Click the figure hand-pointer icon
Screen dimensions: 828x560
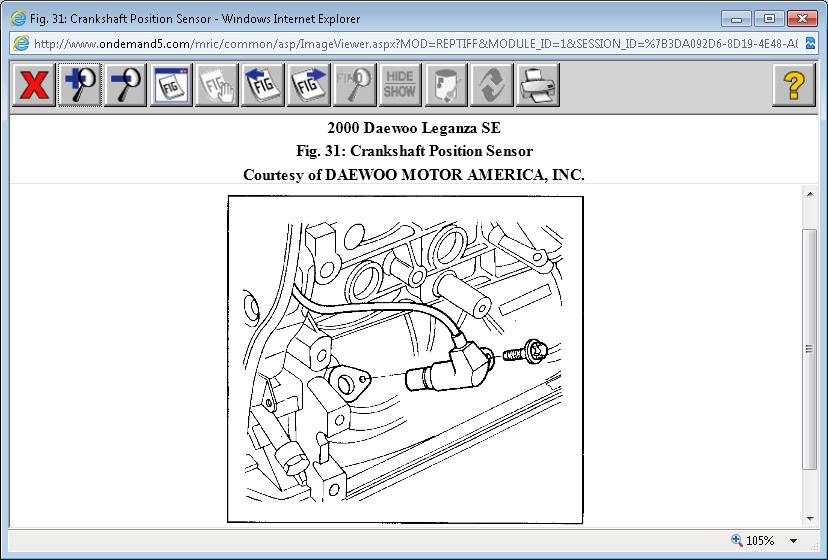tap(217, 85)
